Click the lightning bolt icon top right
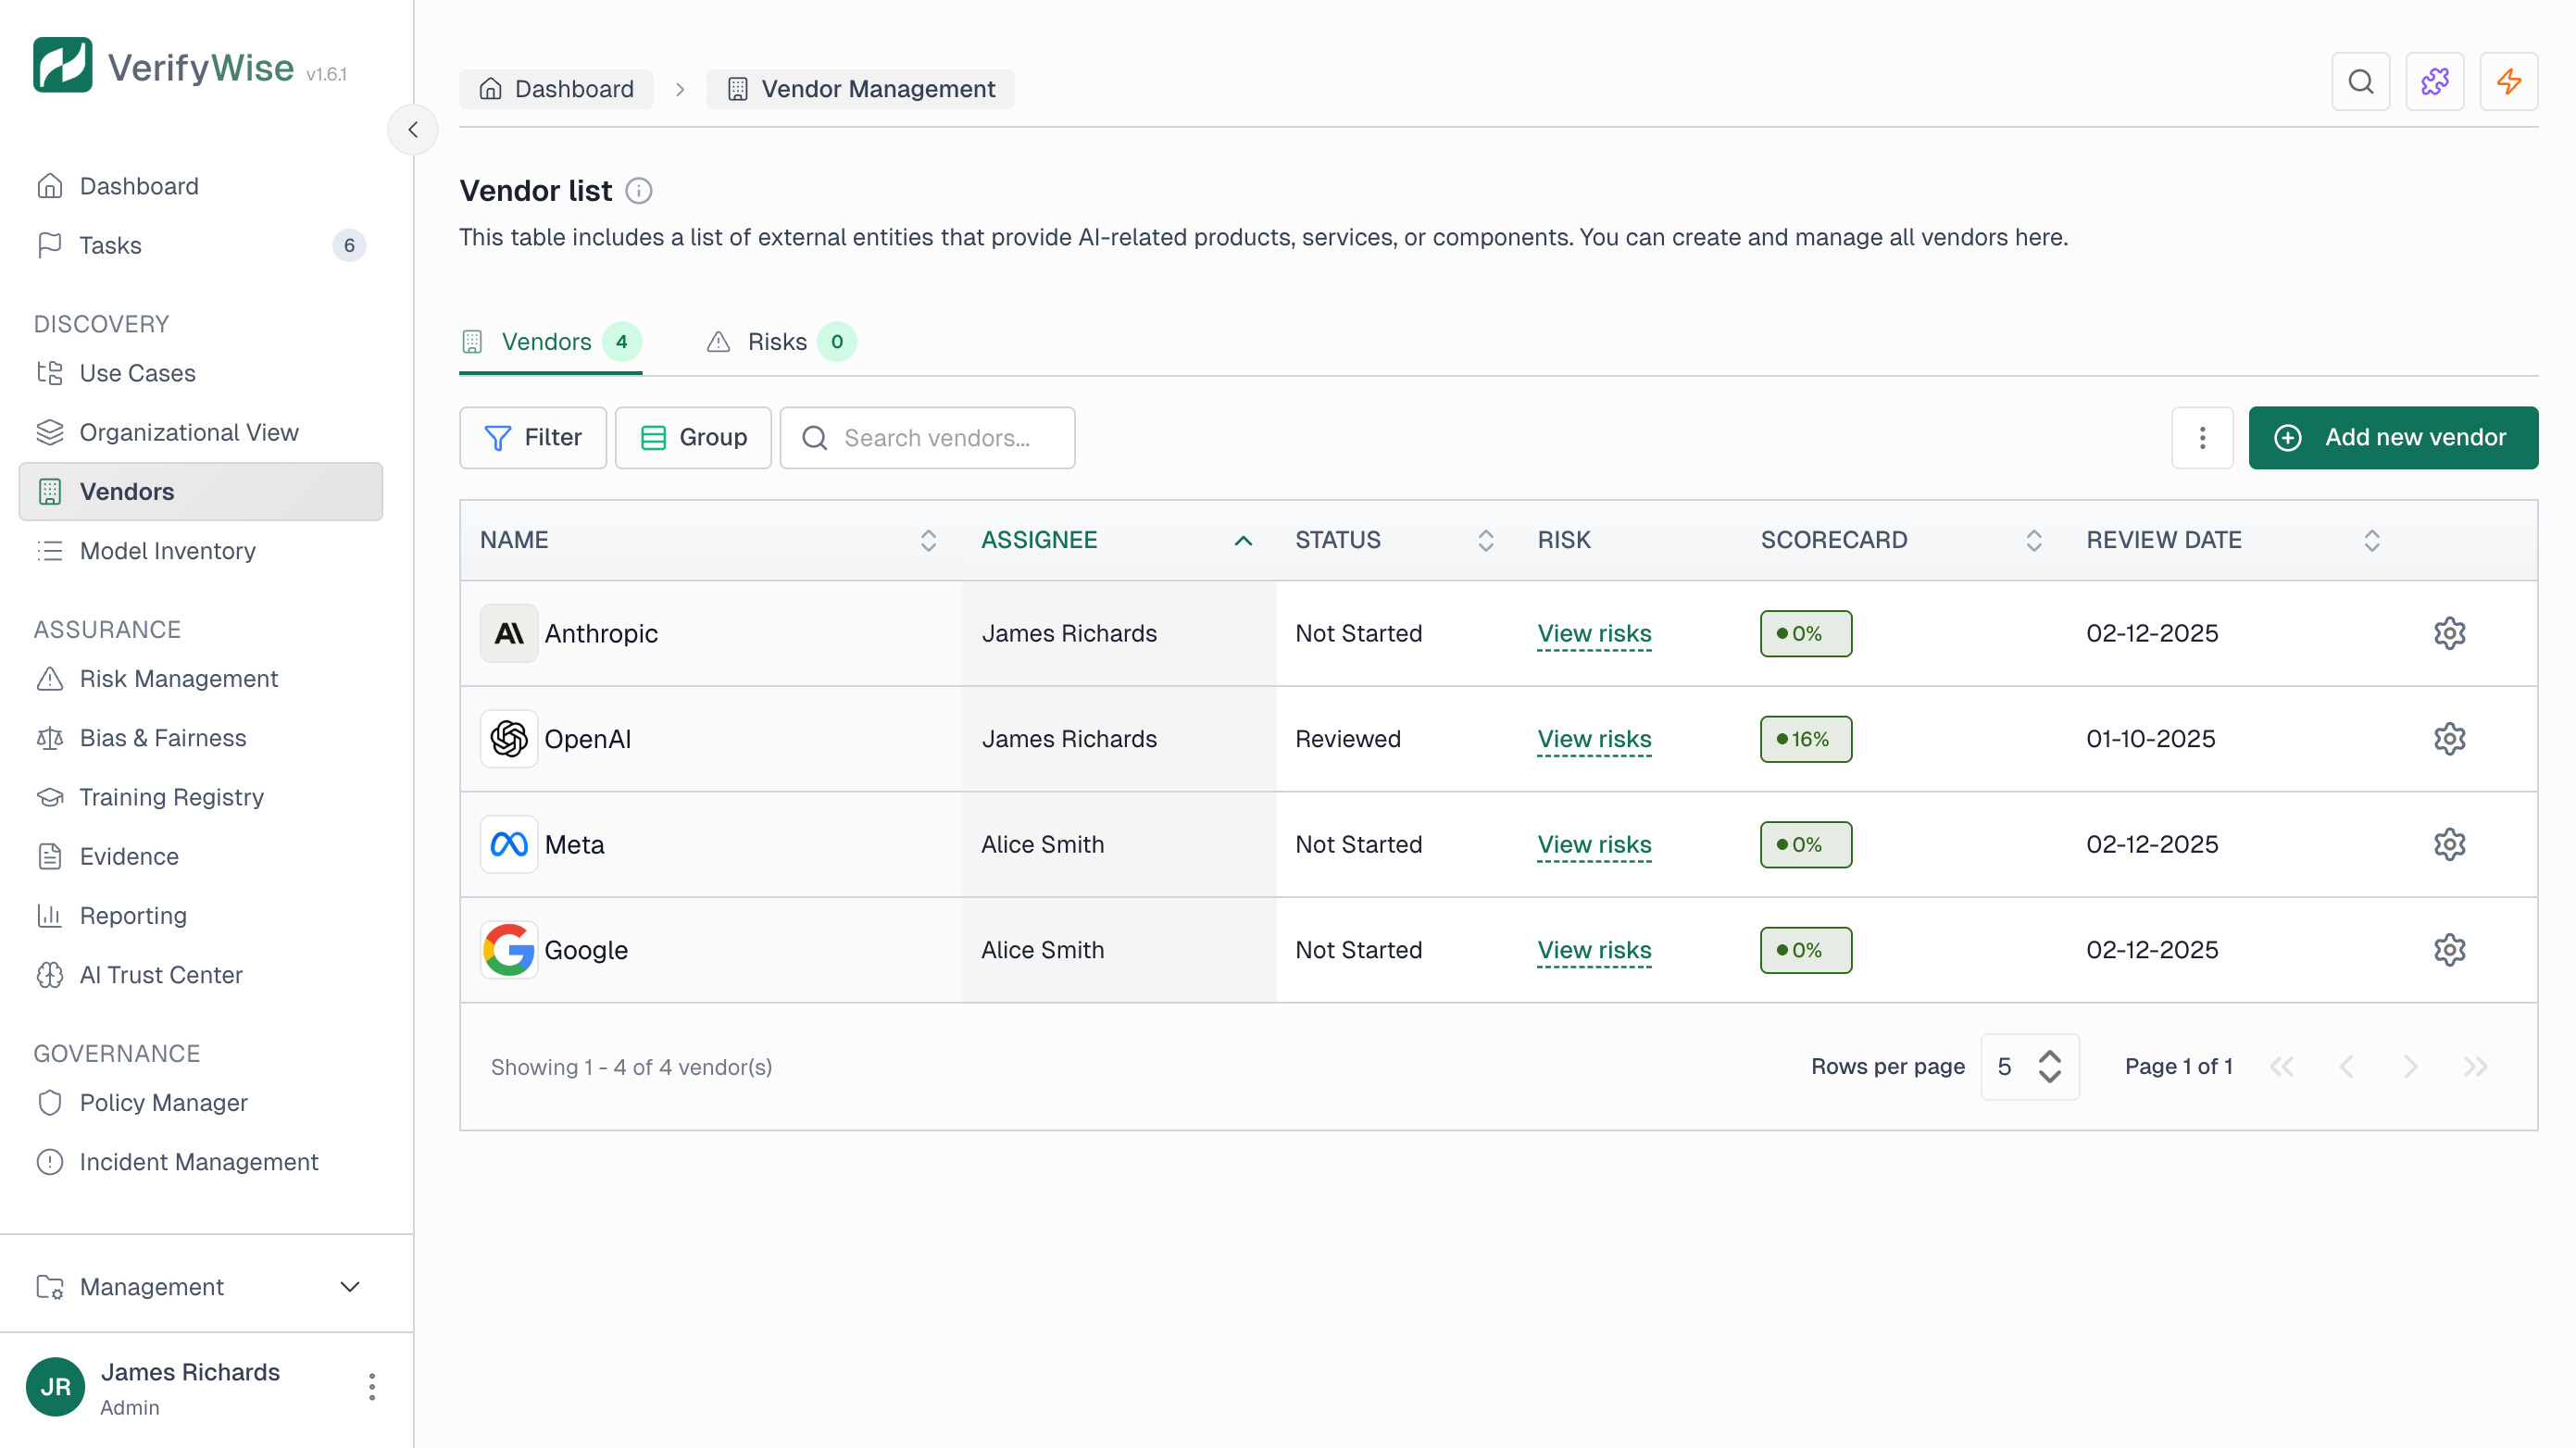The image size is (2576, 1448). [x=2510, y=82]
